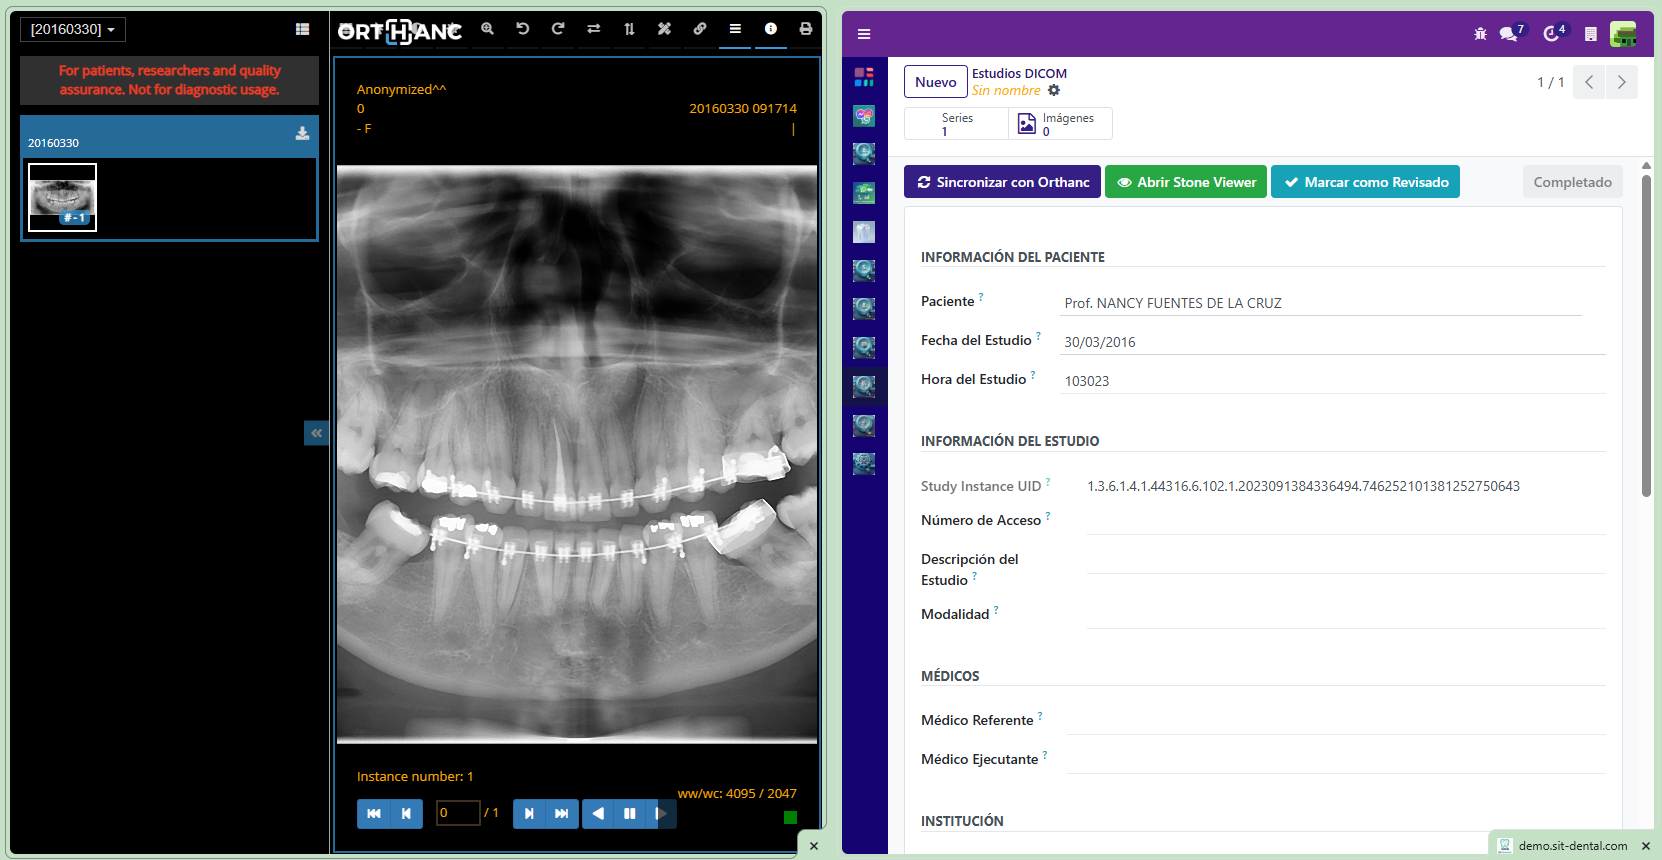Click the link series icon in toolbar

(x=700, y=29)
